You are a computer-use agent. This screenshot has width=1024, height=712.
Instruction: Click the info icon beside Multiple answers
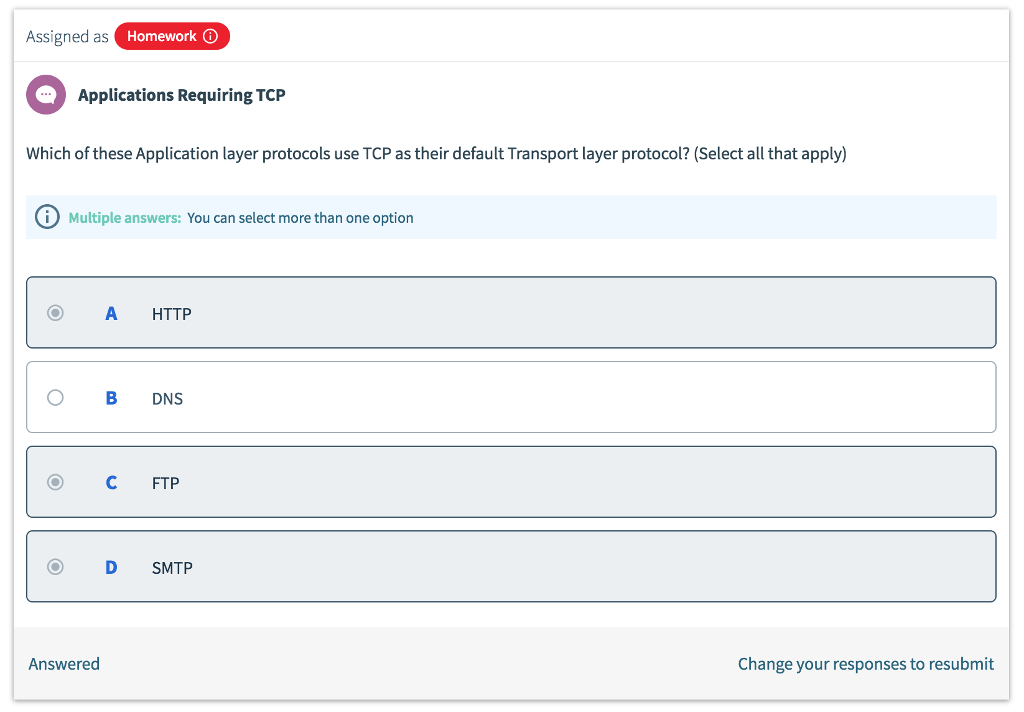[x=47, y=217]
